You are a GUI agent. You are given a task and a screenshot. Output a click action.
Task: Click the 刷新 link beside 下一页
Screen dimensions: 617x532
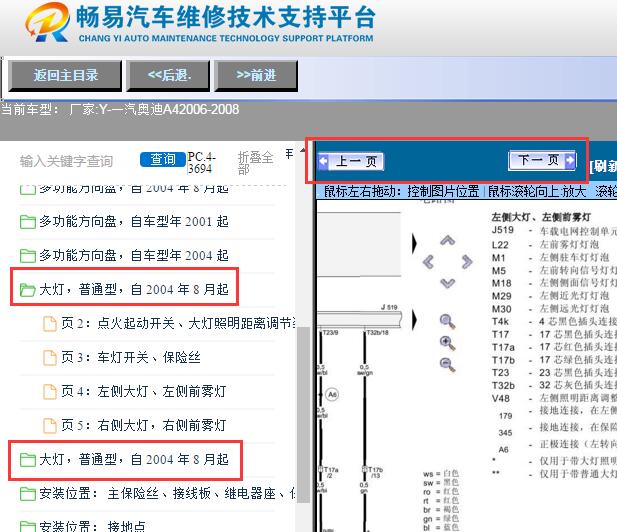tap(603, 166)
